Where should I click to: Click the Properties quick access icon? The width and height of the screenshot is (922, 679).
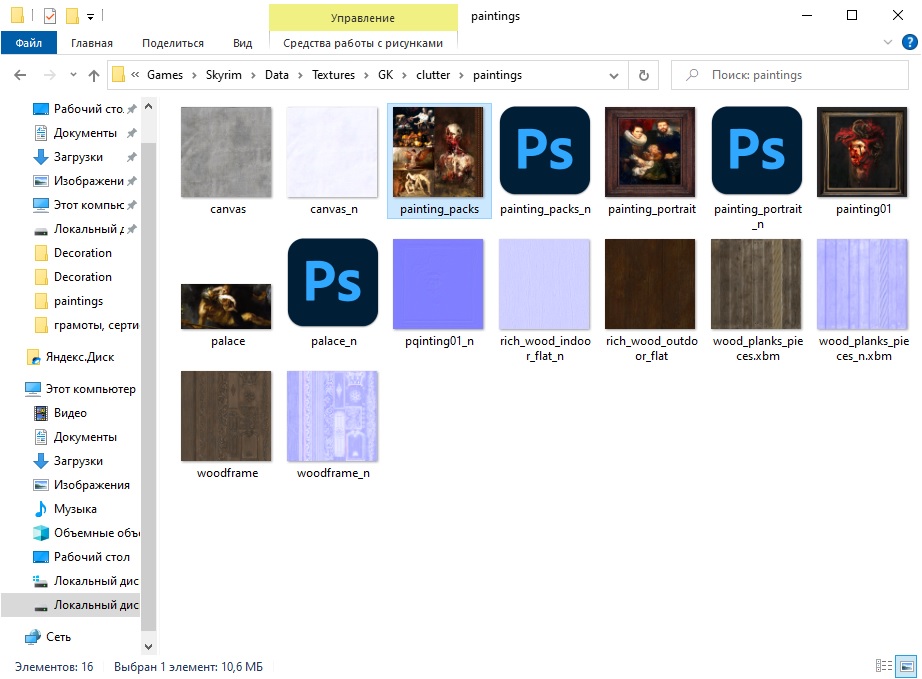click(x=50, y=16)
